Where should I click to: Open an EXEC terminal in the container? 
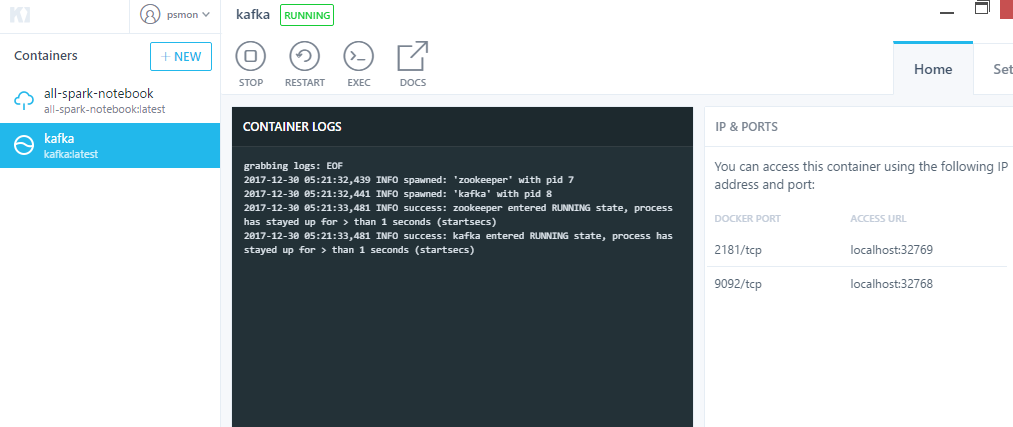[x=358, y=57]
